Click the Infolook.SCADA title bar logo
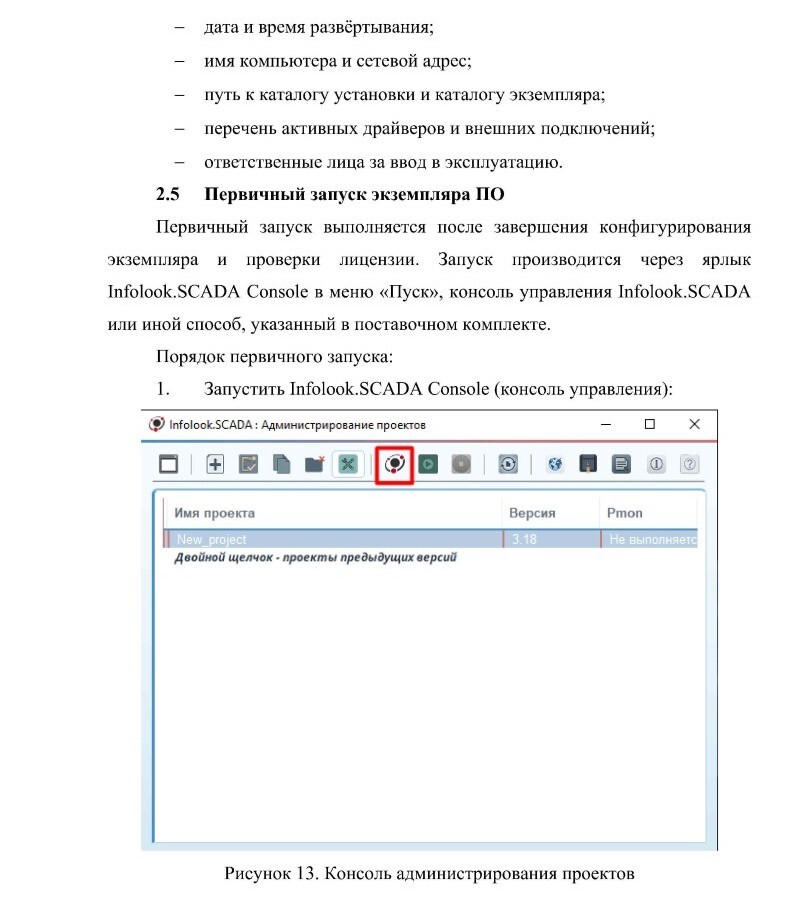The image size is (800, 900). [156, 424]
